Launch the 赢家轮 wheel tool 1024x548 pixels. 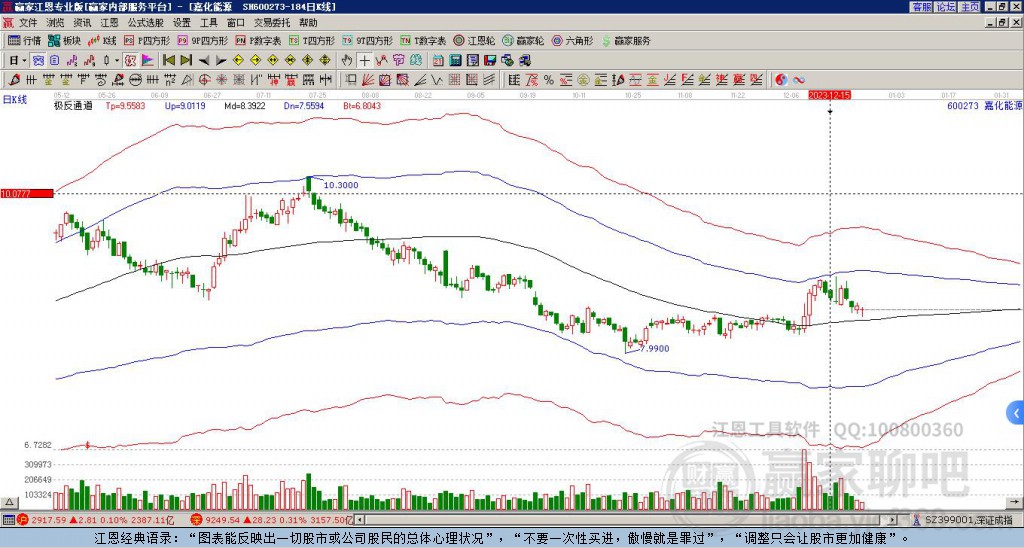click(523, 40)
